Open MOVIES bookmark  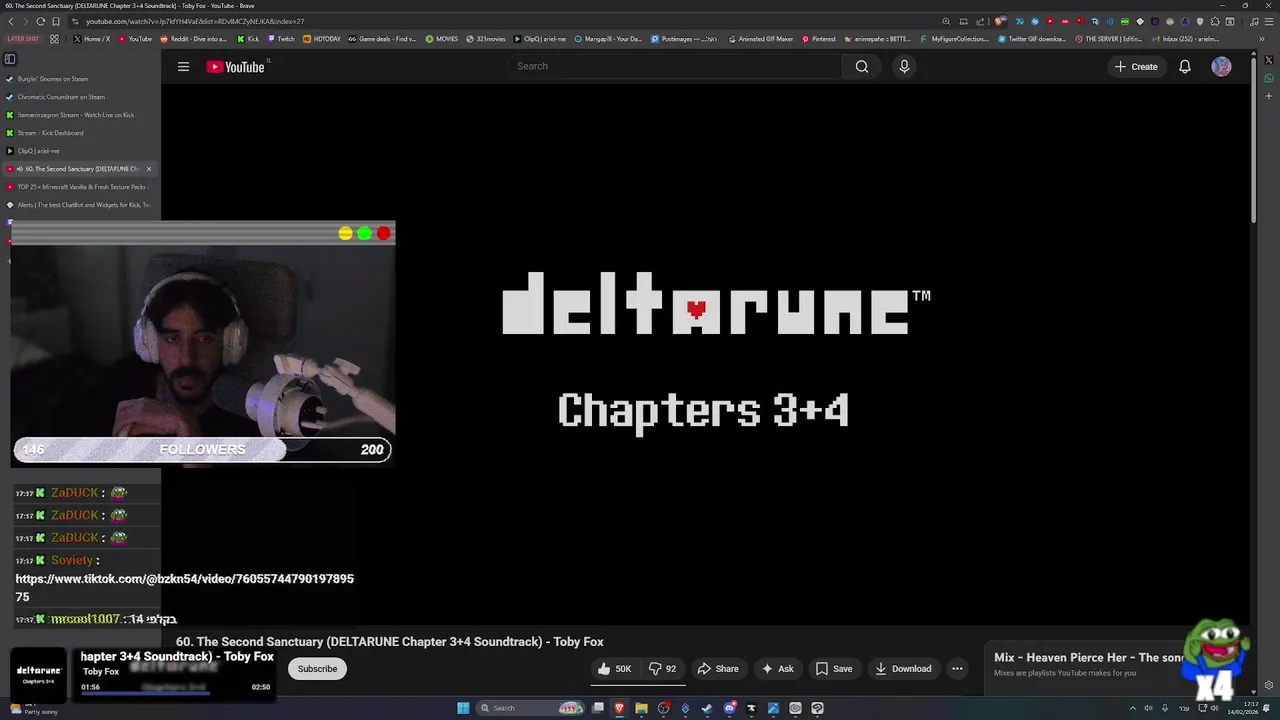[x=441, y=39]
